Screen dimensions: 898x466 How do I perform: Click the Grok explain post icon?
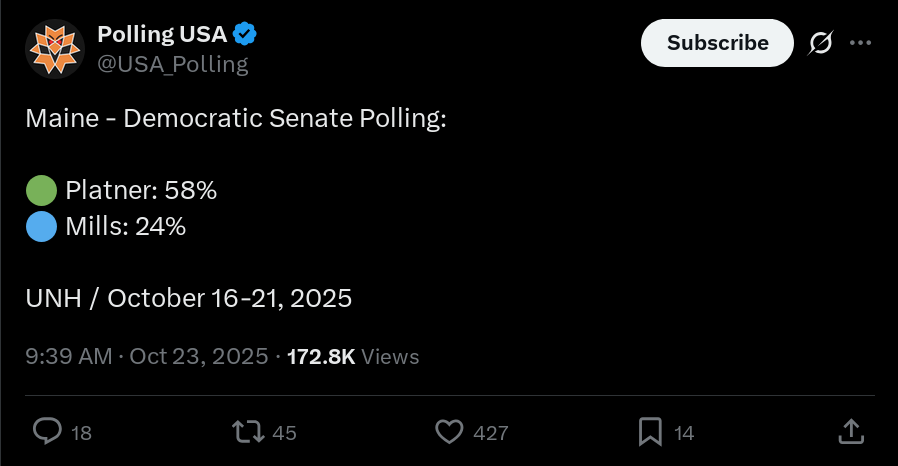[x=820, y=43]
